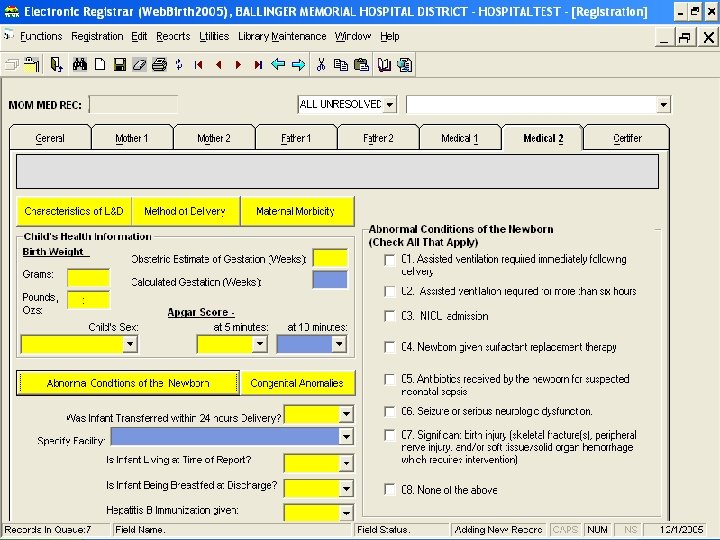This screenshot has height=540, width=720.
Task: Tick the C6 seizure or neurologic dysfunction box
Action: (x=389, y=411)
